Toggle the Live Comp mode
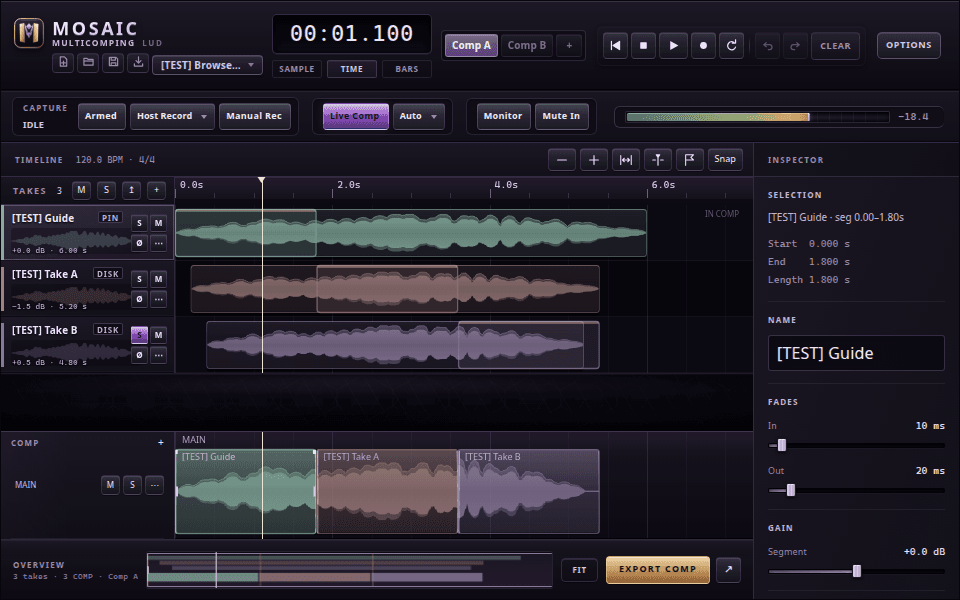This screenshot has height=600, width=960. pos(356,116)
